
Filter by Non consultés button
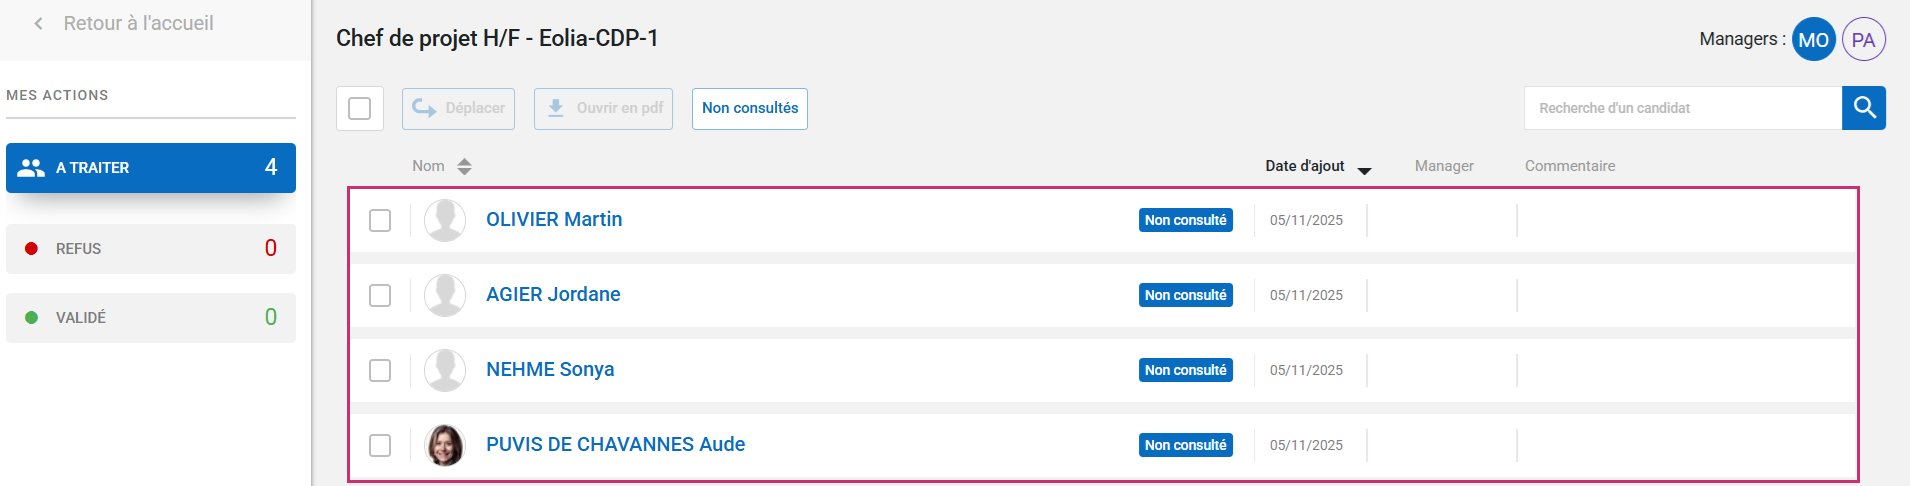coord(750,108)
